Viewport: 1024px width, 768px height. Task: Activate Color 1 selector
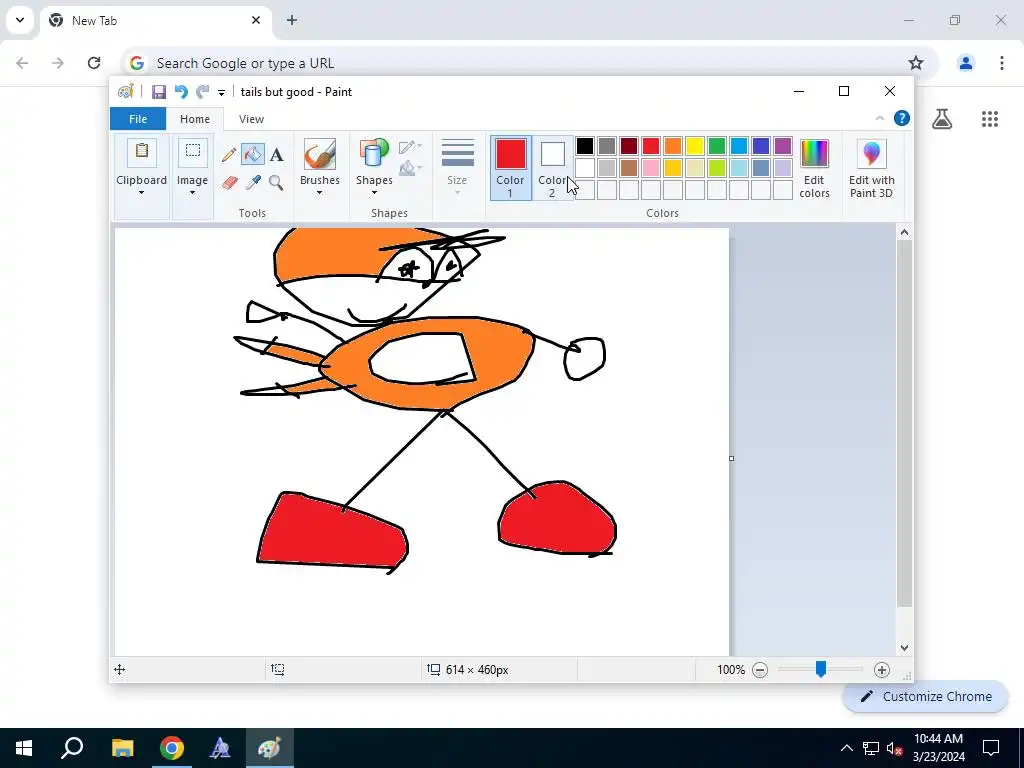point(511,168)
